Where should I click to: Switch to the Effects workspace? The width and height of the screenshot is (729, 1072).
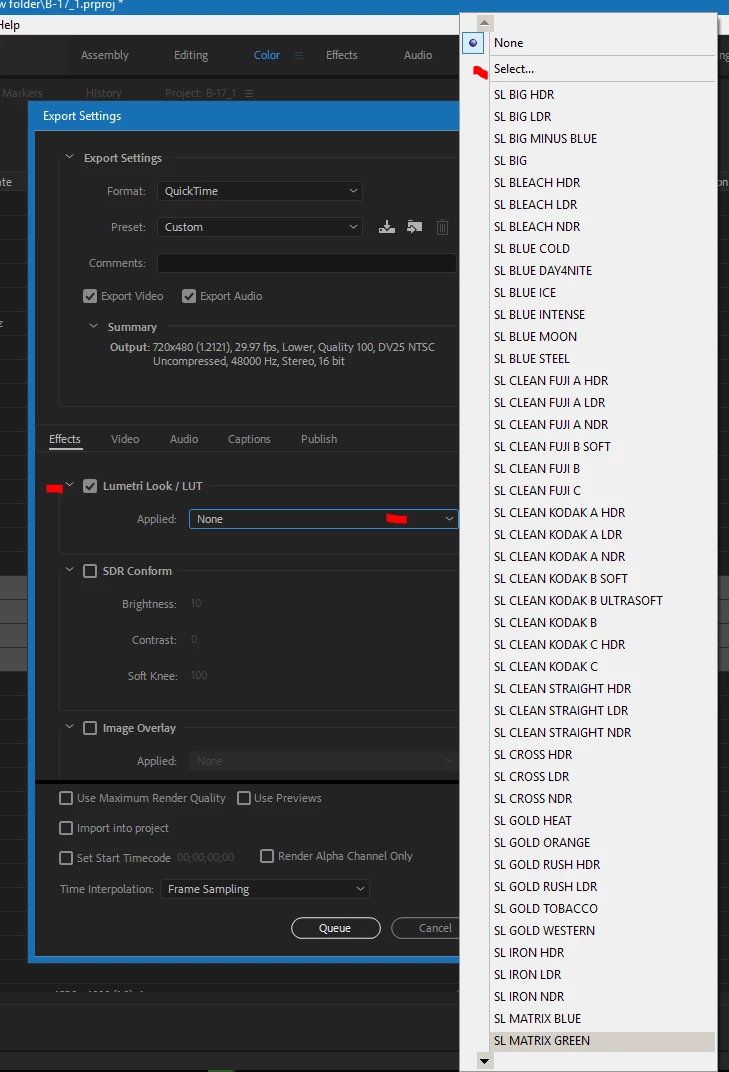coord(341,55)
